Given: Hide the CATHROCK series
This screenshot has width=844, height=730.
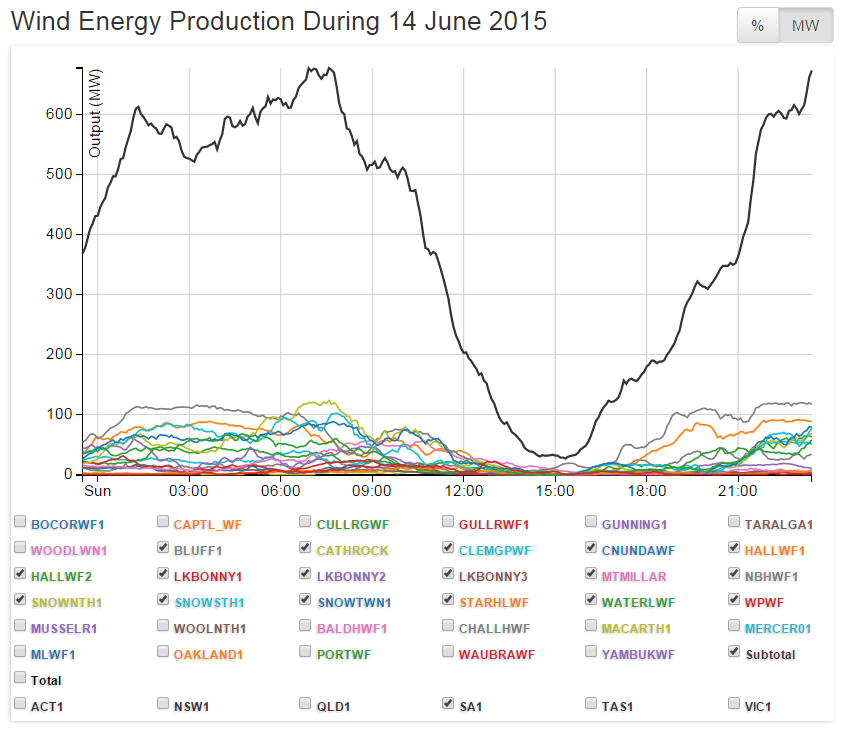Looking at the screenshot, I should tap(306, 548).
